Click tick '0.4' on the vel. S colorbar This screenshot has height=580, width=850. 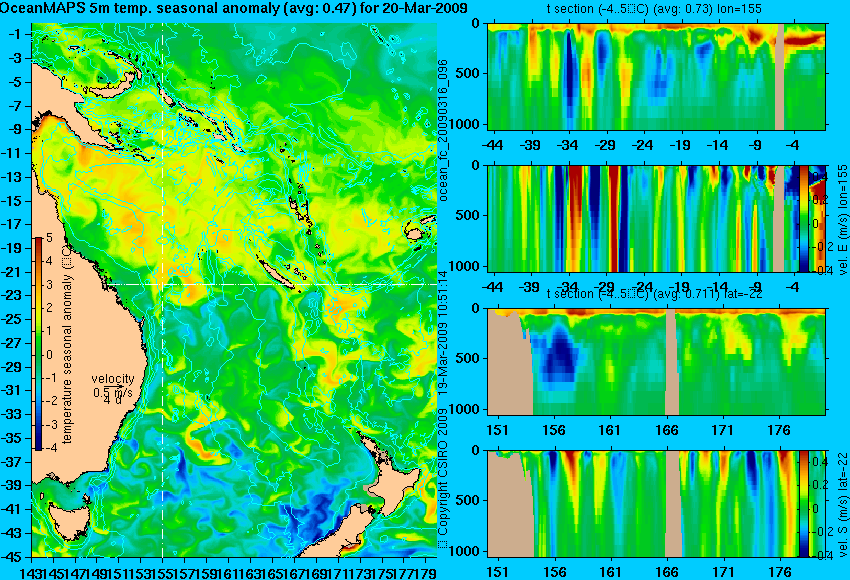819,462
